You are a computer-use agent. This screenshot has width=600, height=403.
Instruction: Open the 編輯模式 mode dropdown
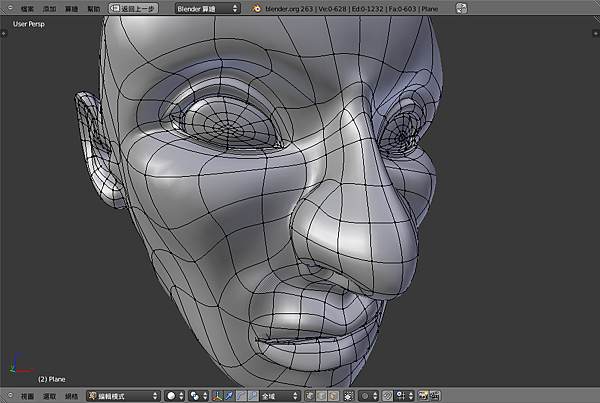click(x=123, y=396)
